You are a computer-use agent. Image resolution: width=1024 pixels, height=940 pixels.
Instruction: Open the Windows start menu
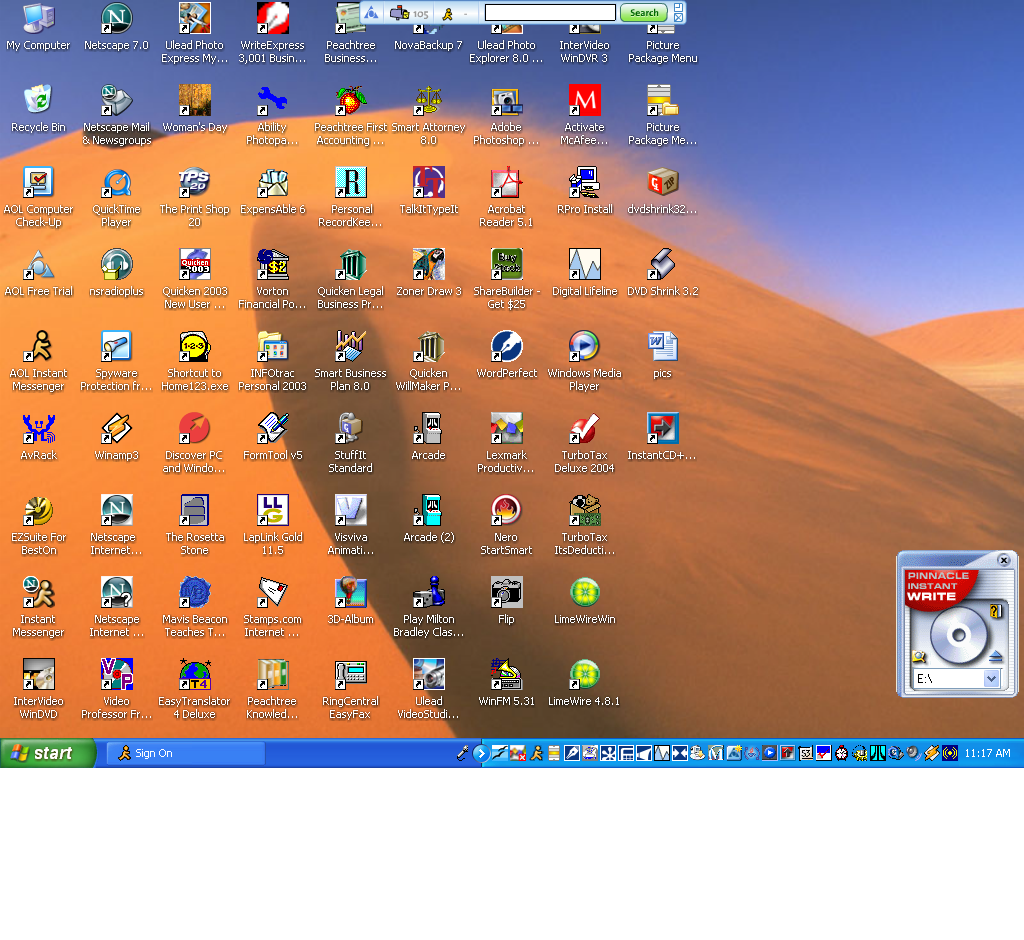coord(48,753)
